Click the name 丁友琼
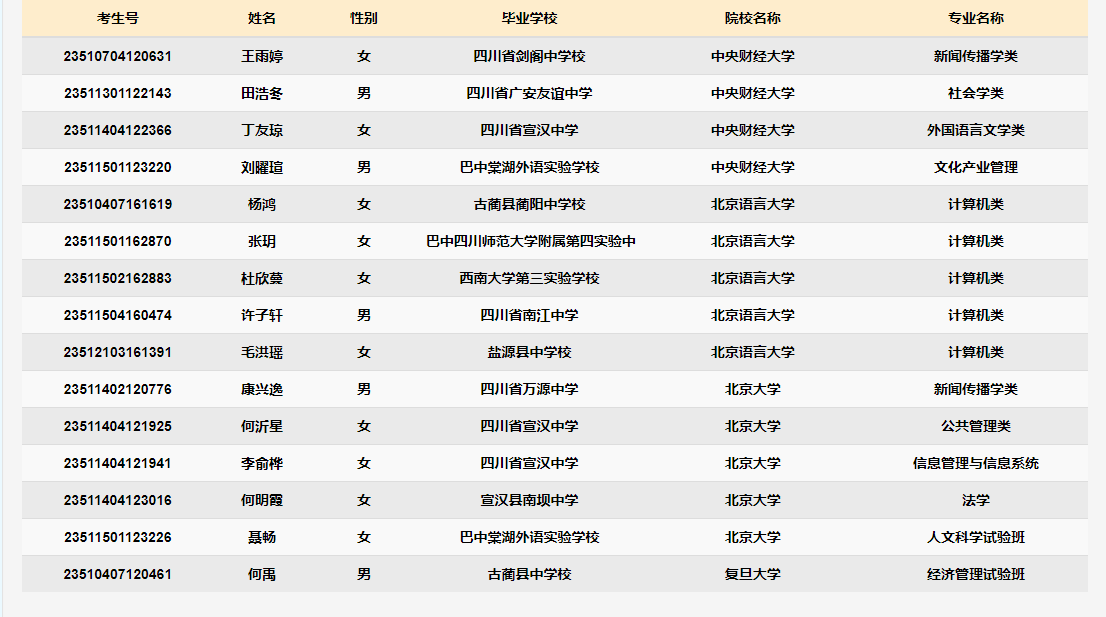Image resolution: width=1106 pixels, height=617 pixels. (262, 130)
